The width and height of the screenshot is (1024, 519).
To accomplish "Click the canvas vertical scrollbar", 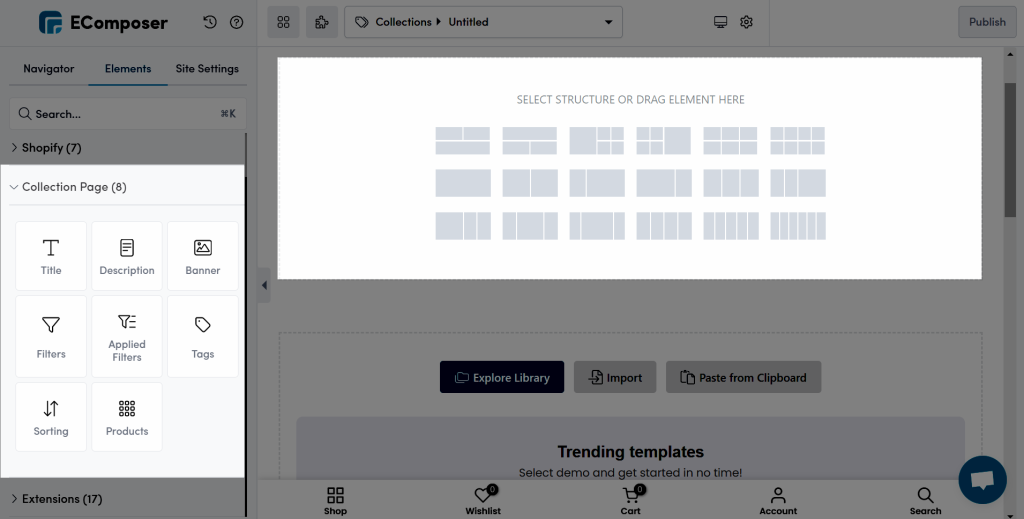I will [x=1010, y=150].
